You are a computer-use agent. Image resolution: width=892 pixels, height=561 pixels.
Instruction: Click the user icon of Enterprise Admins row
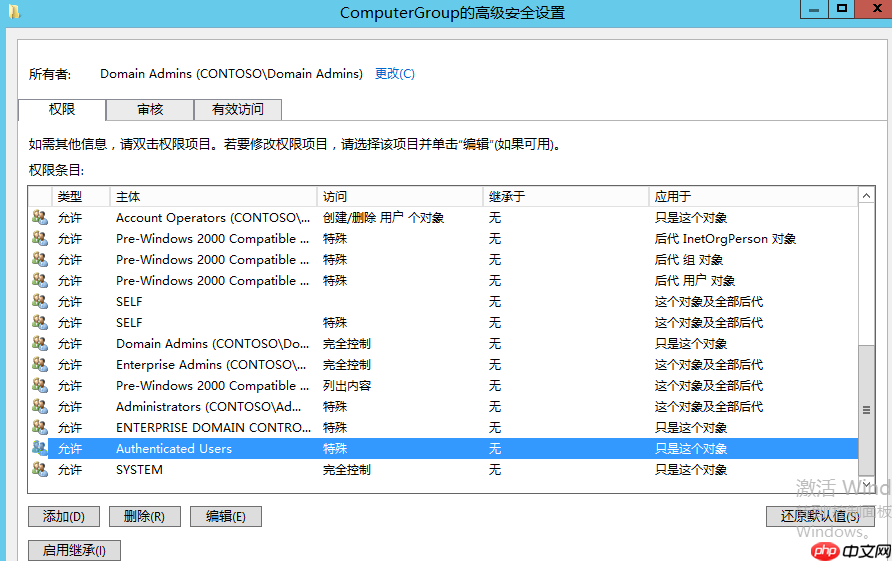[40, 364]
